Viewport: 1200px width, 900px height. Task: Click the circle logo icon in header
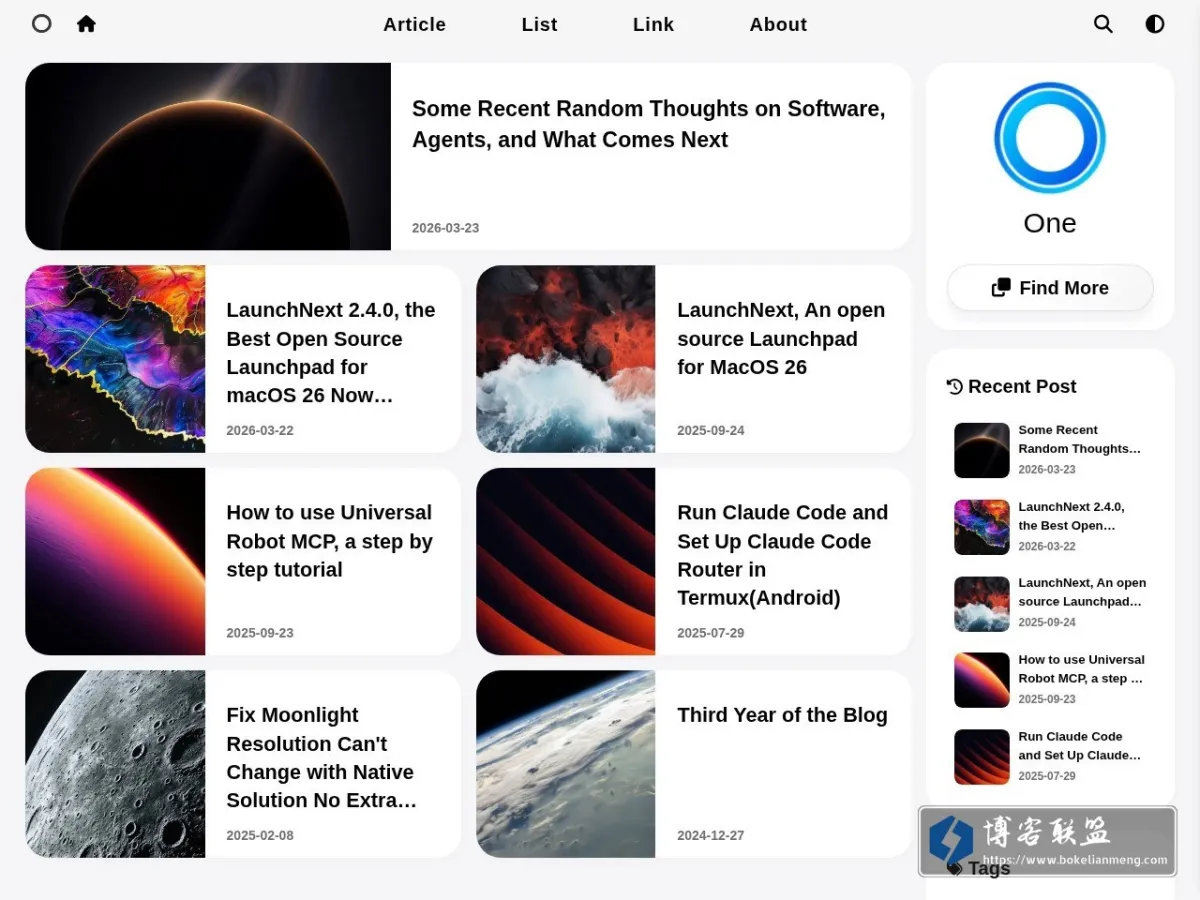[x=41, y=23]
